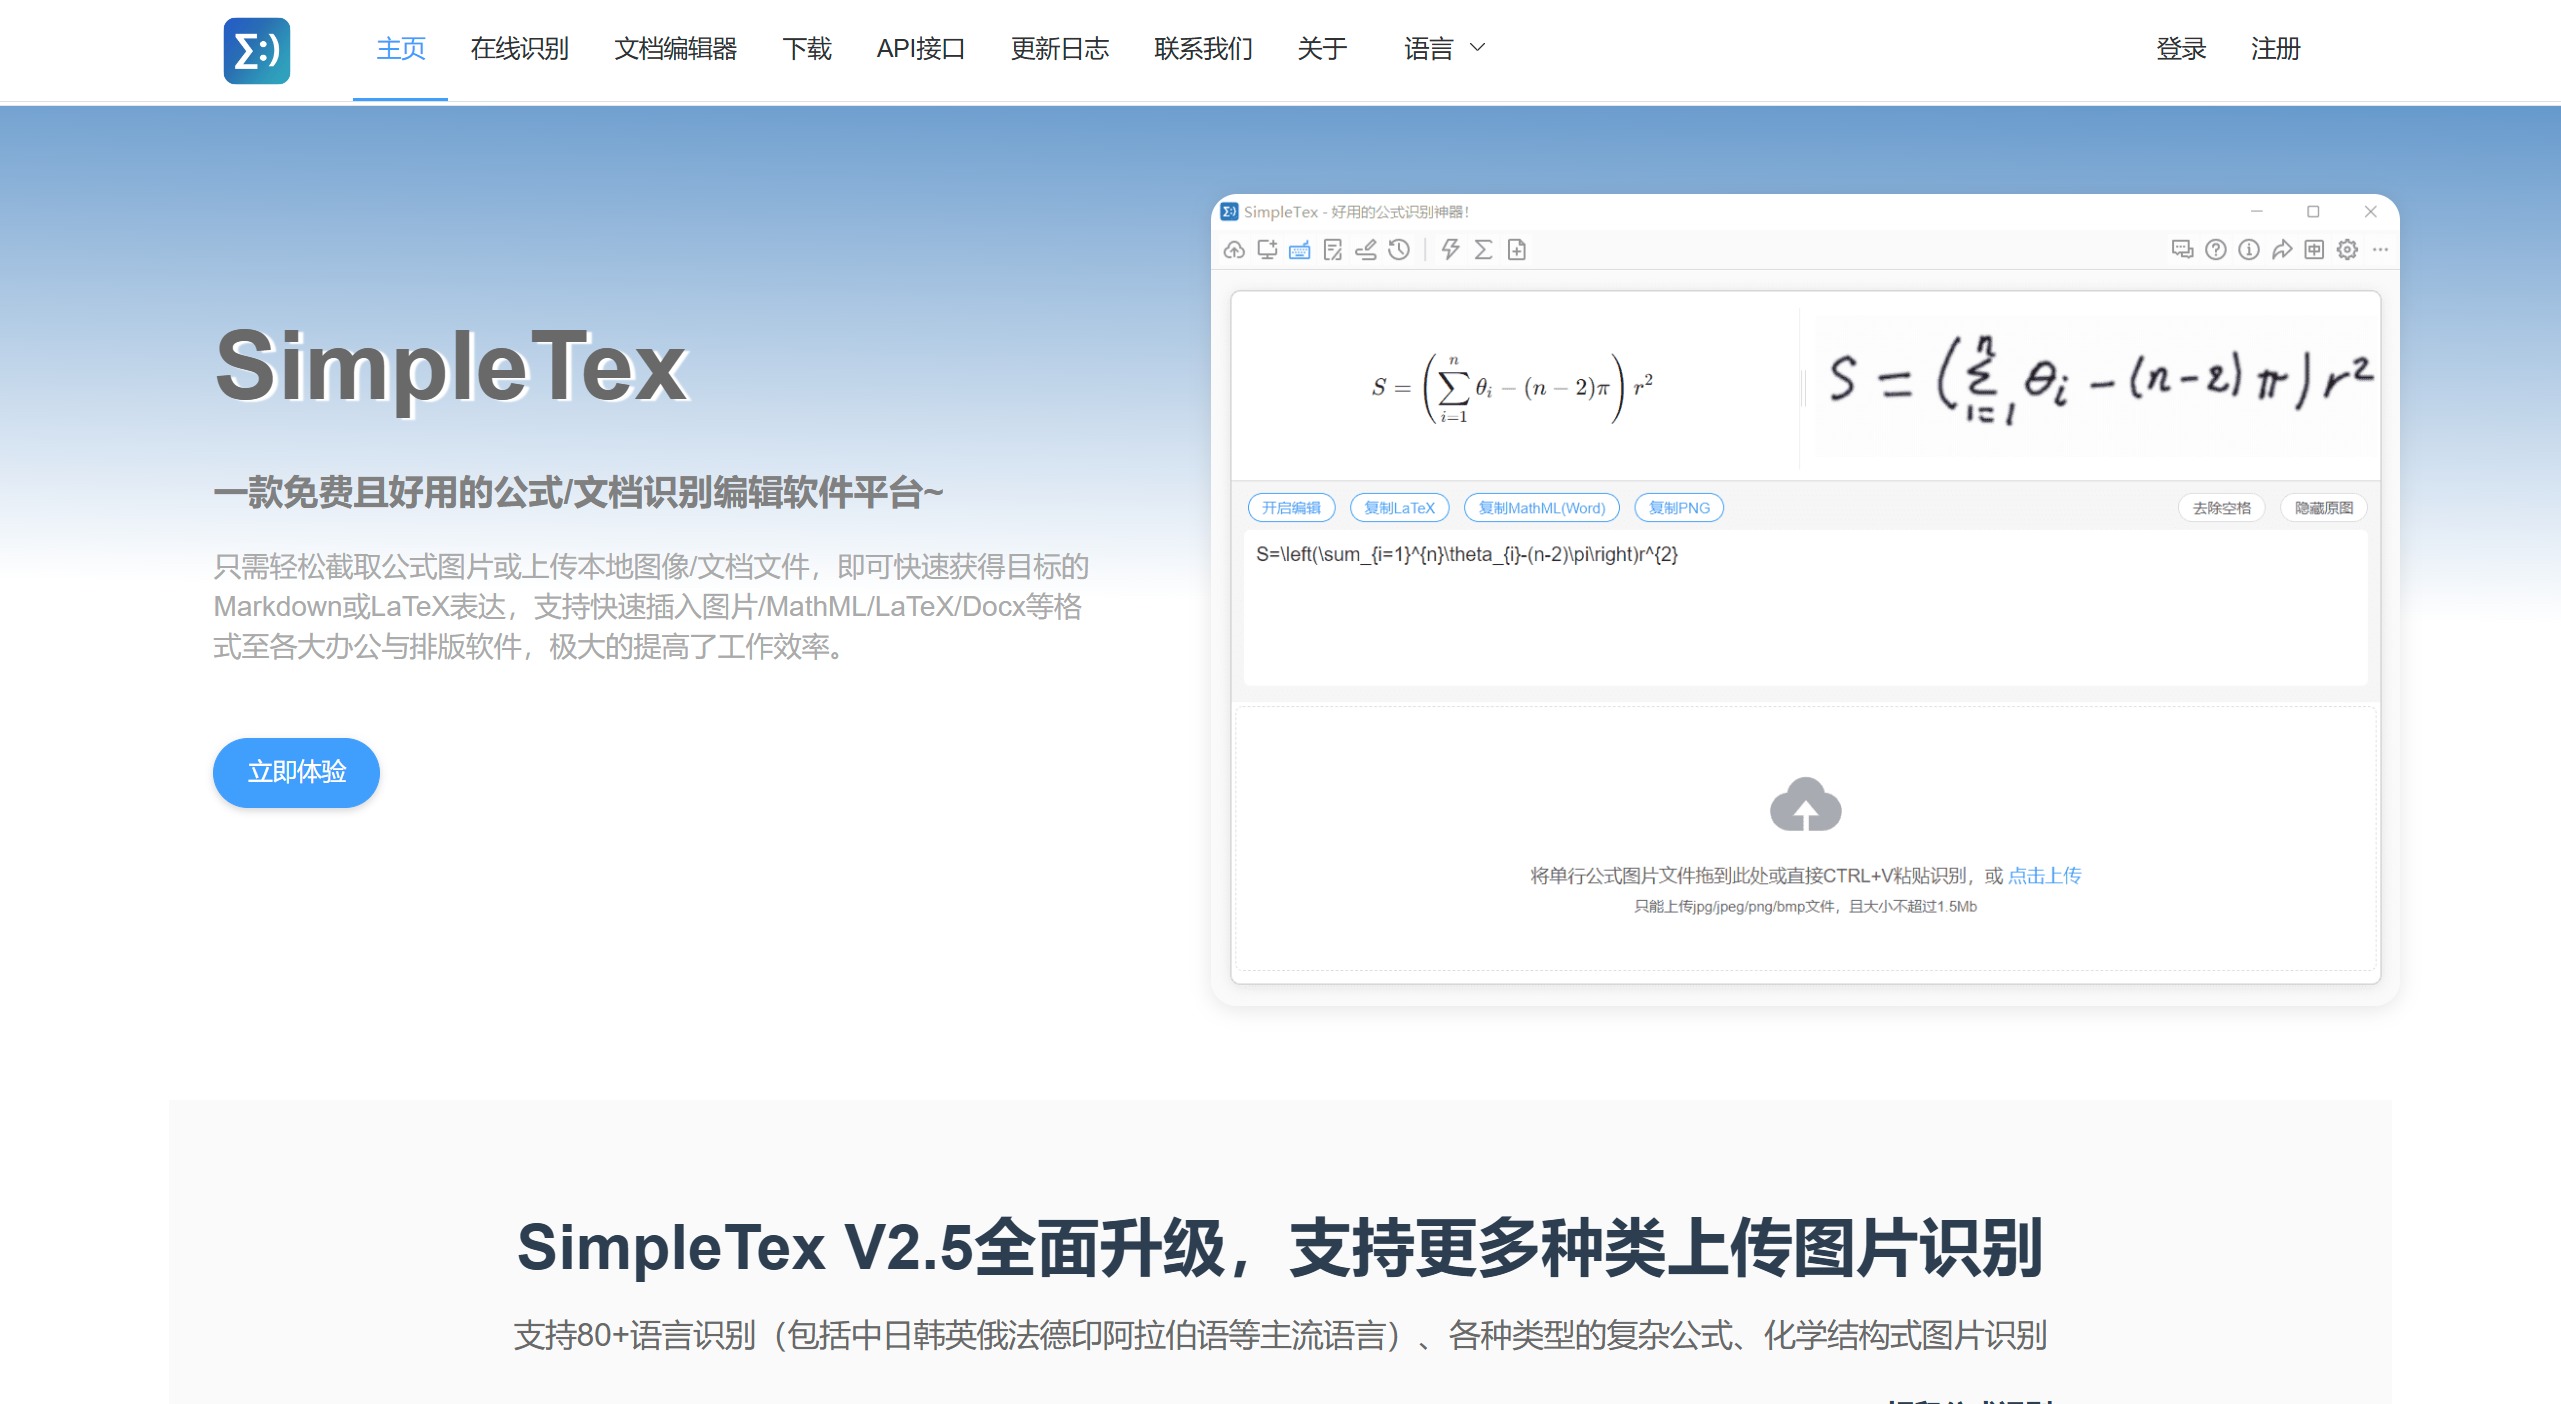
Task: Click the share arrow icon
Action: coord(2282,250)
